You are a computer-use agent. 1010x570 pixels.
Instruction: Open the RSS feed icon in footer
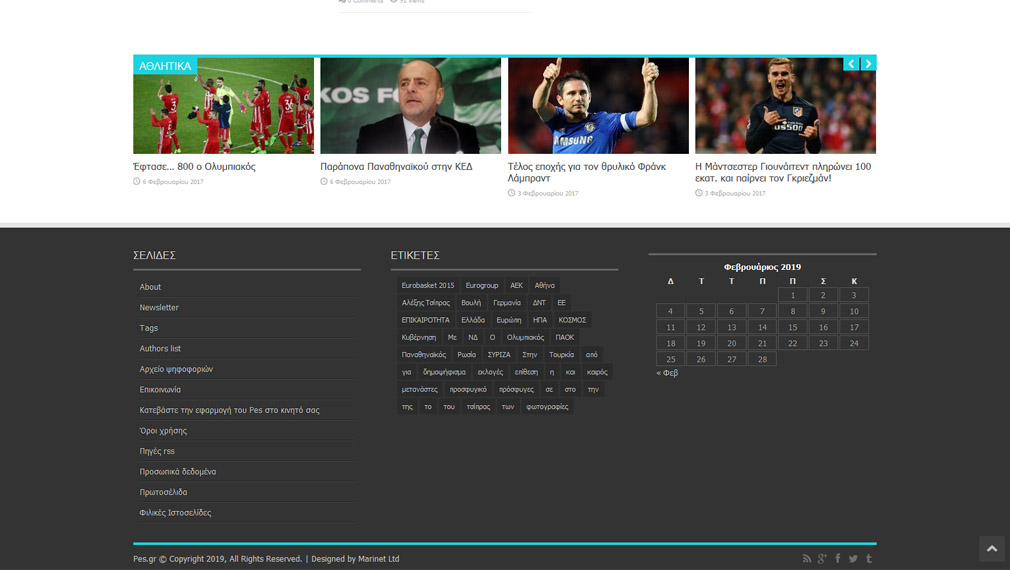click(x=806, y=558)
